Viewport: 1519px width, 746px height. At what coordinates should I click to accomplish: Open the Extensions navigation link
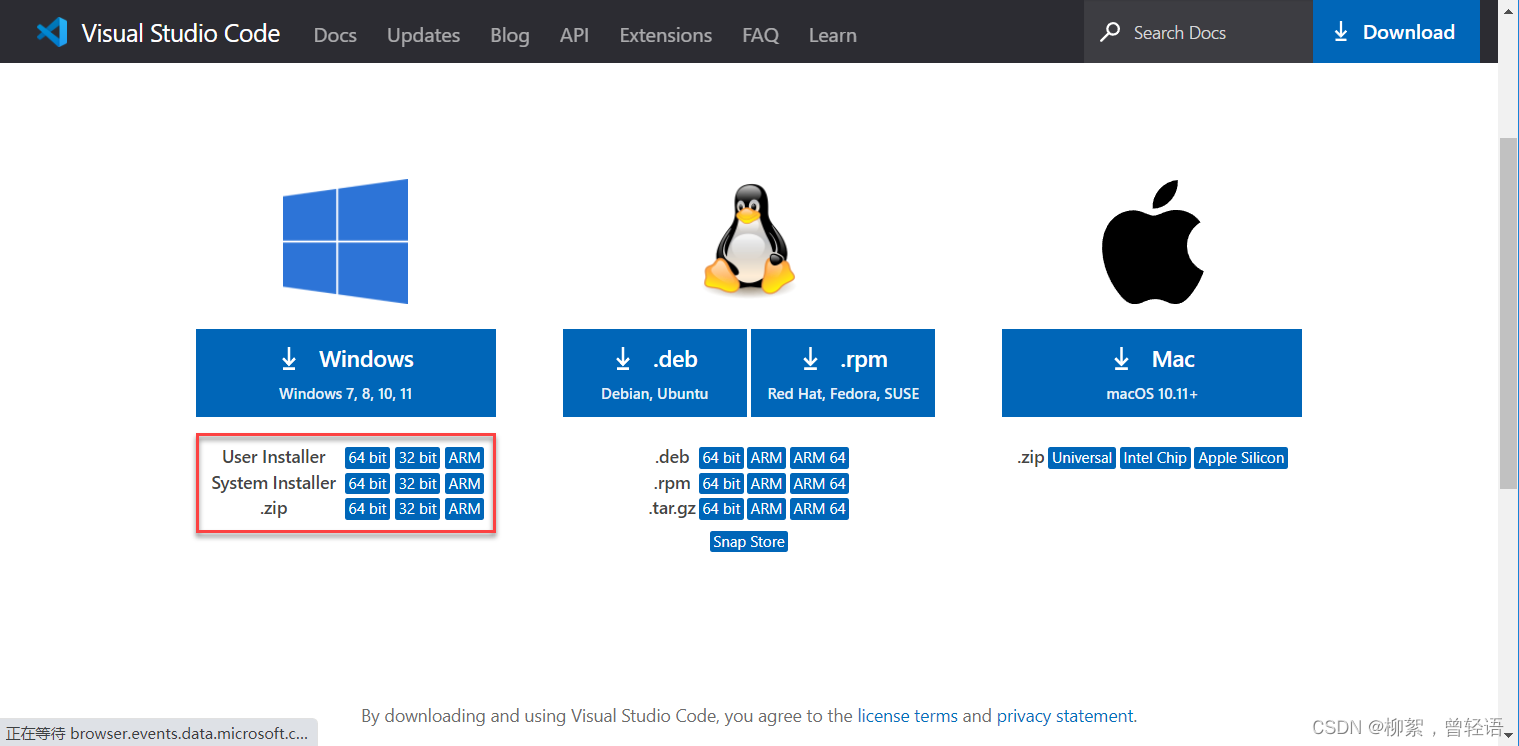click(x=666, y=35)
